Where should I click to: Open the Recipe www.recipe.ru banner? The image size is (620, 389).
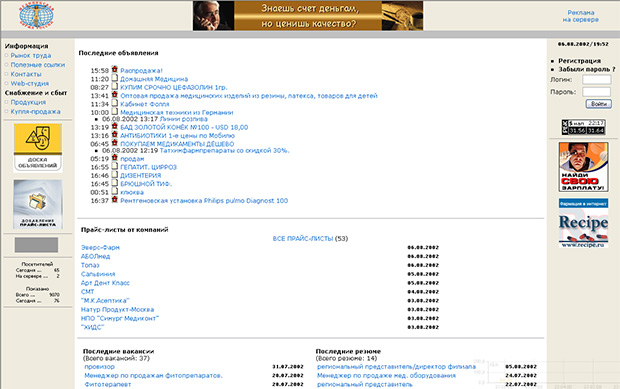[x=583, y=223]
